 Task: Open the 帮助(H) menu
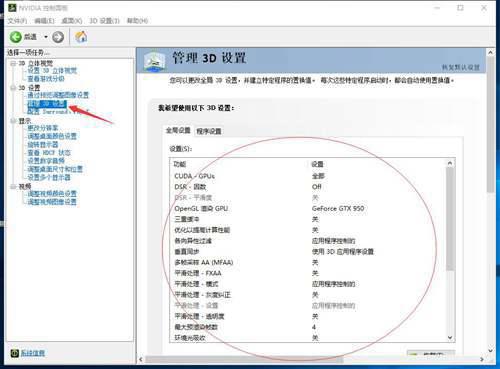pos(137,21)
